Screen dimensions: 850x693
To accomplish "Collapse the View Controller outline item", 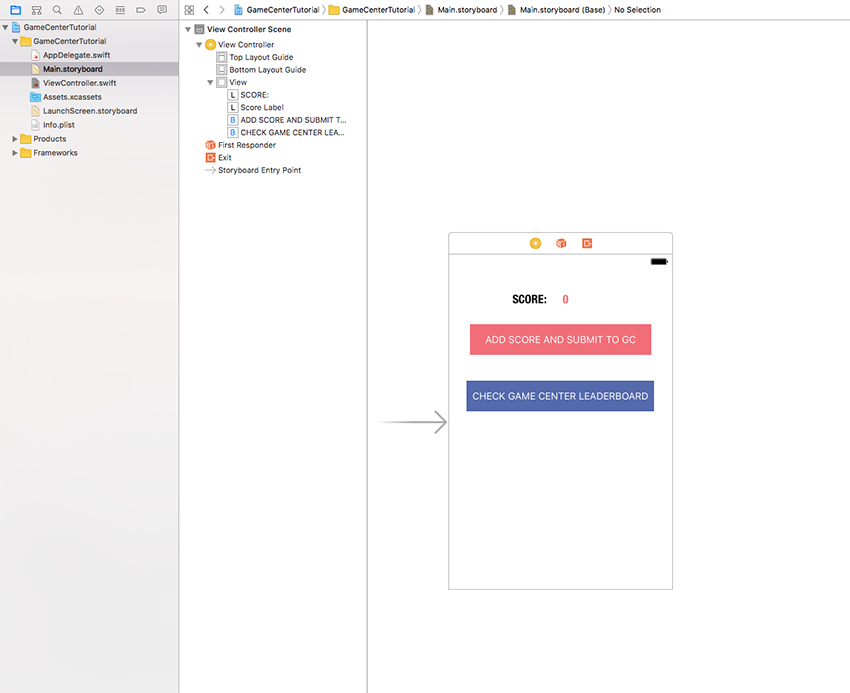I will click(x=199, y=44).
